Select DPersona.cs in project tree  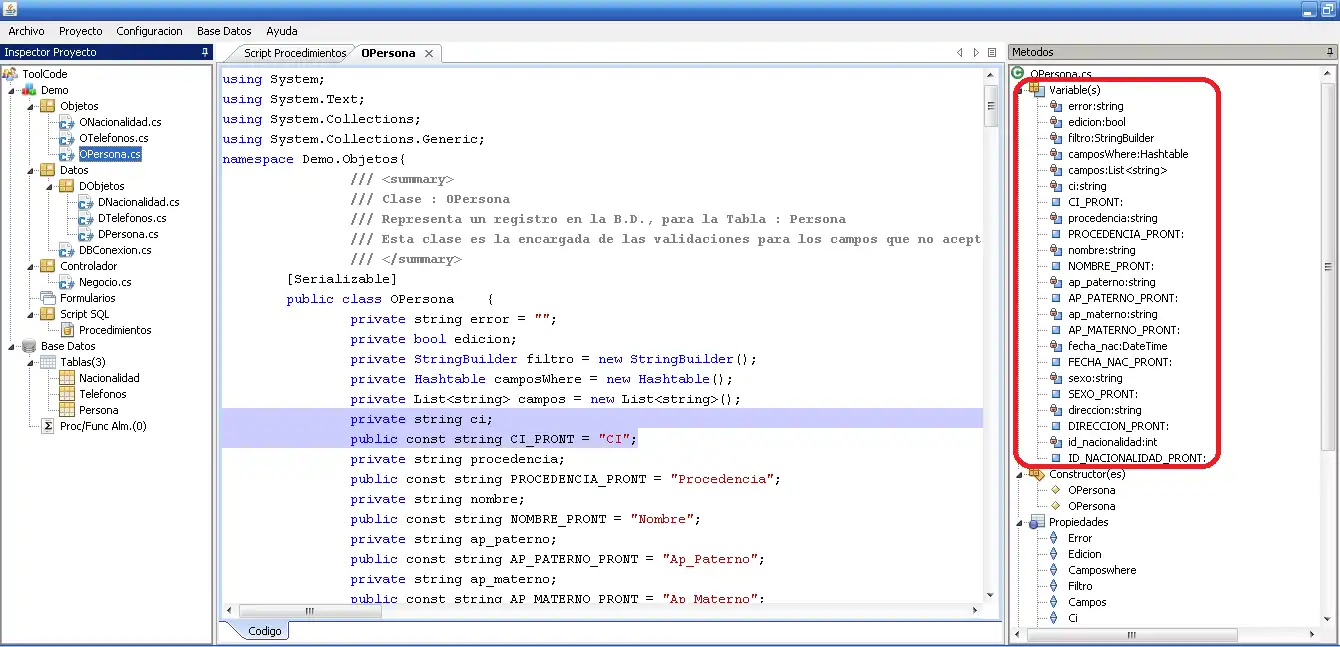click(x=128, y=234)
